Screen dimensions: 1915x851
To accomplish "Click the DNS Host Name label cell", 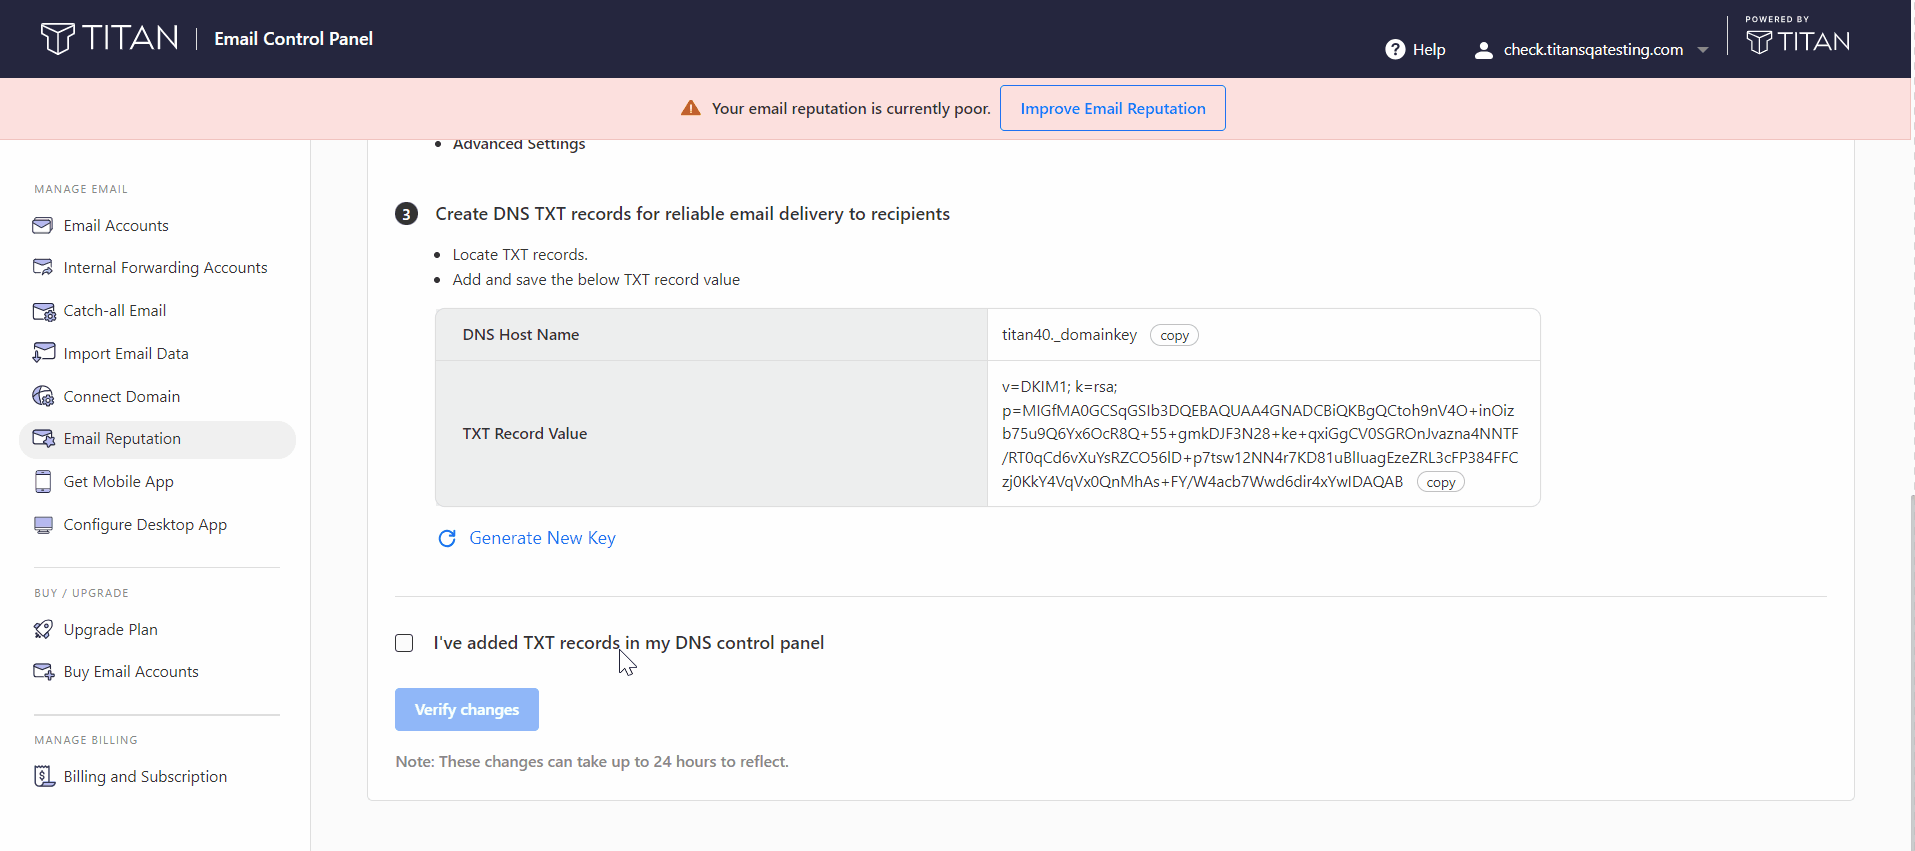I will point(712,335).
